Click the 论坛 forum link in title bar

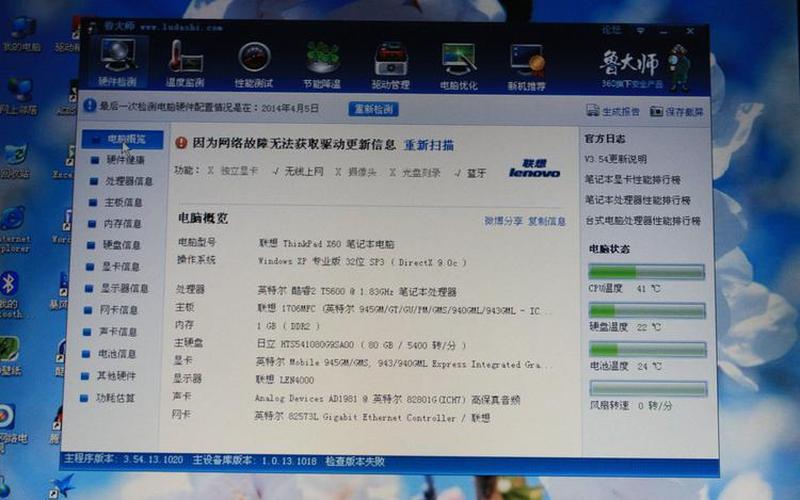pyautogui.click(x=611, y=30)
